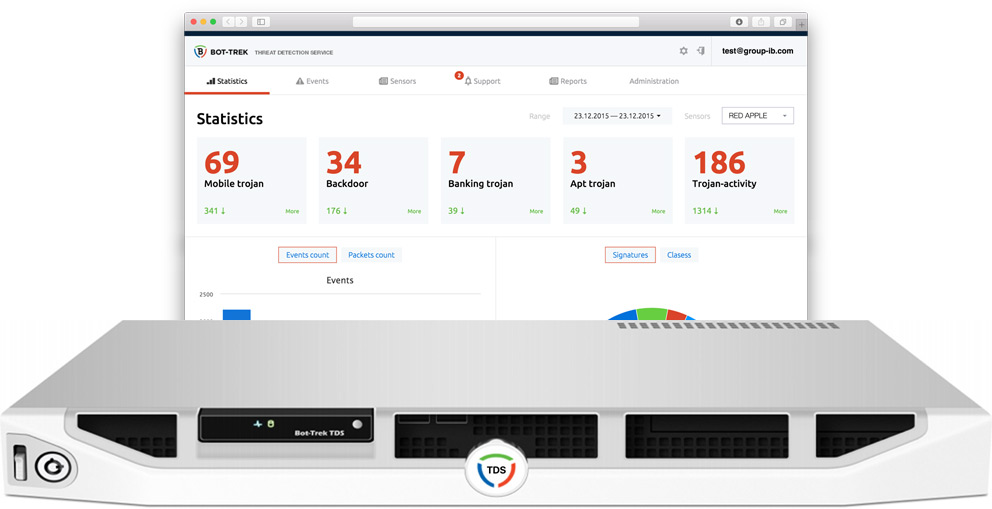Open the date range dropdown

[x=617, y=116]
